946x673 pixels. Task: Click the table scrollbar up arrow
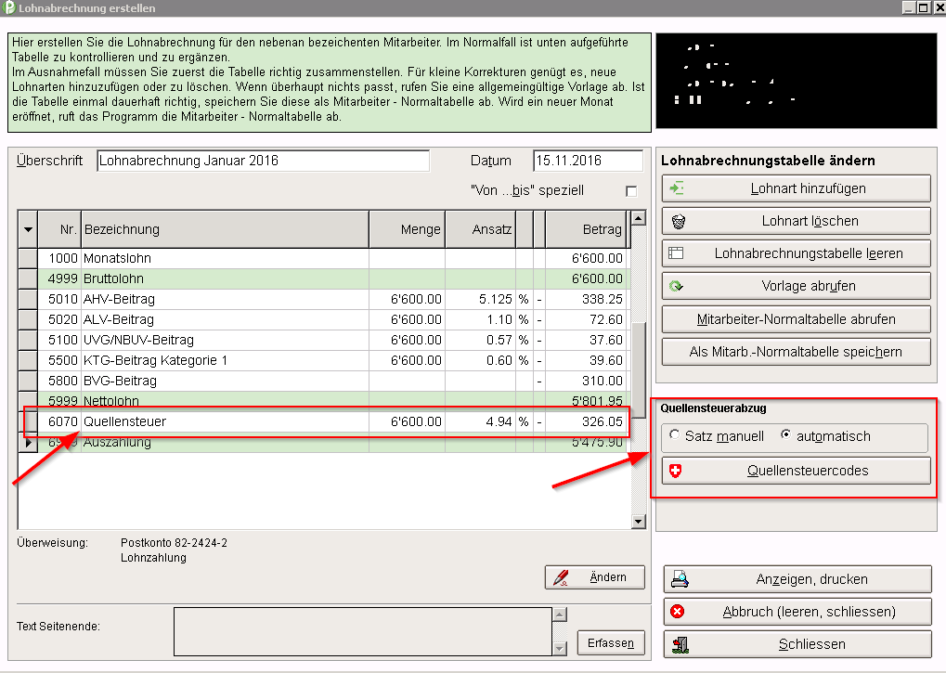click(x=638, y=217)
